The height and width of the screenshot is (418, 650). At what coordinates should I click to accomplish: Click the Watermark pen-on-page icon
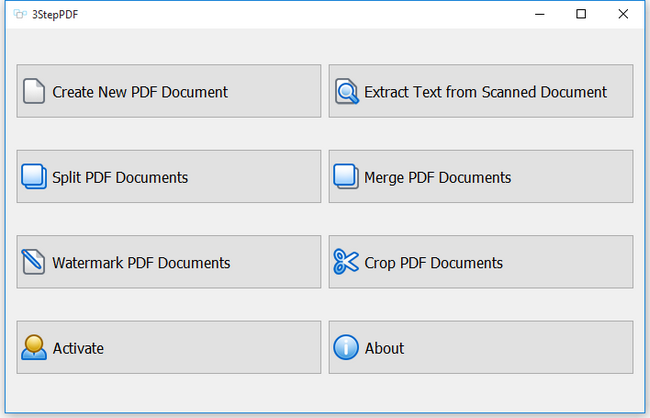pyautogui.click(x=34, y=263)
